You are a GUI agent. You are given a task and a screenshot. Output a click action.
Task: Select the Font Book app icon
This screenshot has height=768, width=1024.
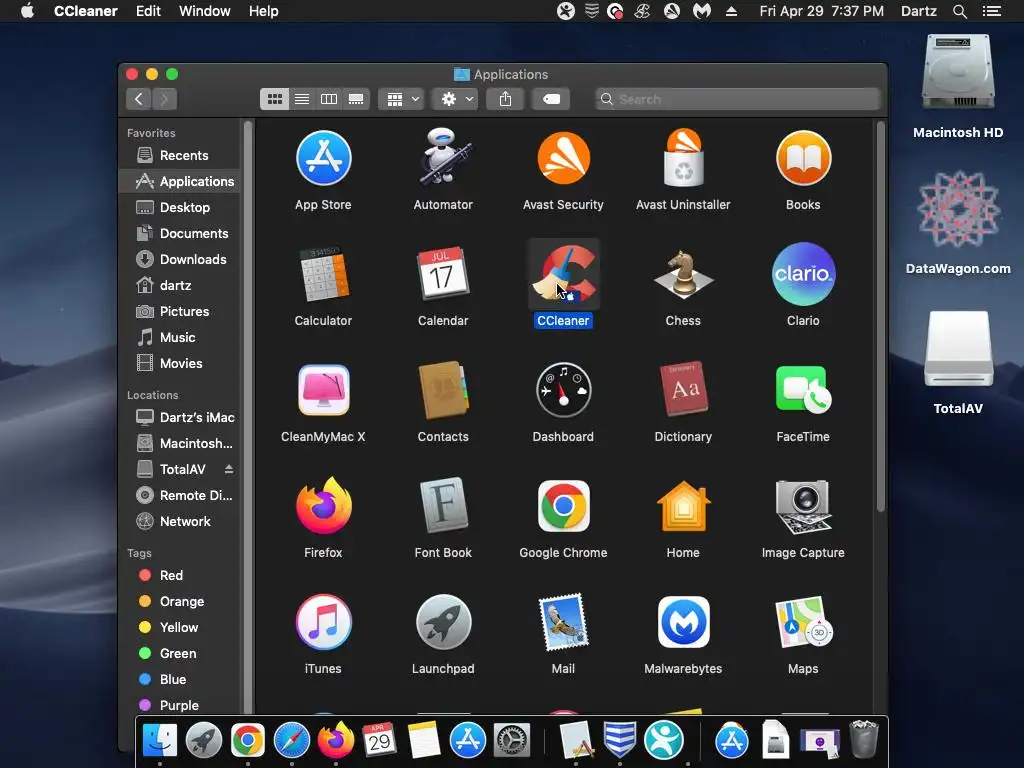443,505
